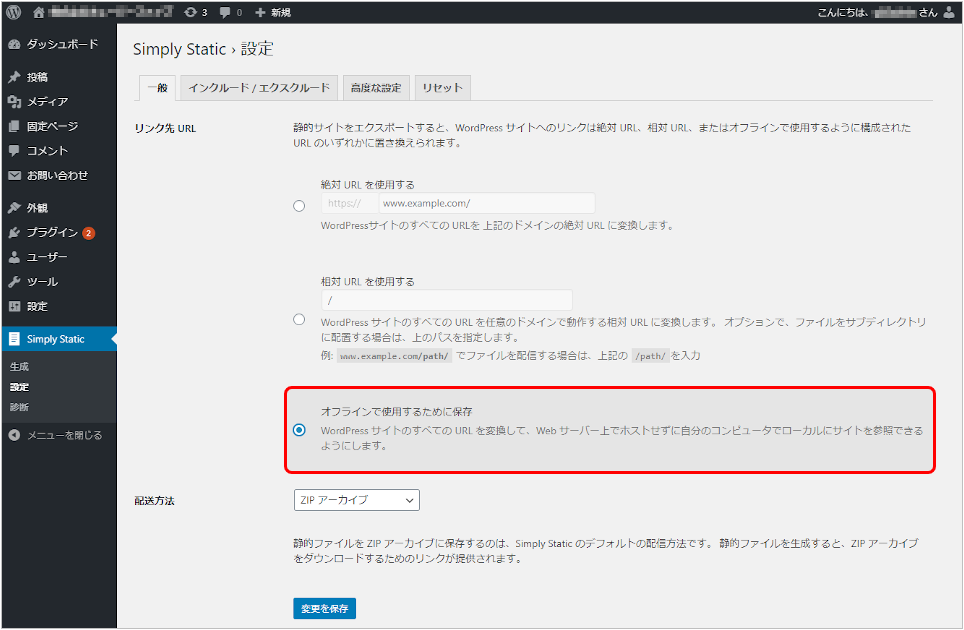Click the メニューを閉じる collapse arrow icon
The width and height of the screenshot is (964, 630).
(x=14, y=435)
